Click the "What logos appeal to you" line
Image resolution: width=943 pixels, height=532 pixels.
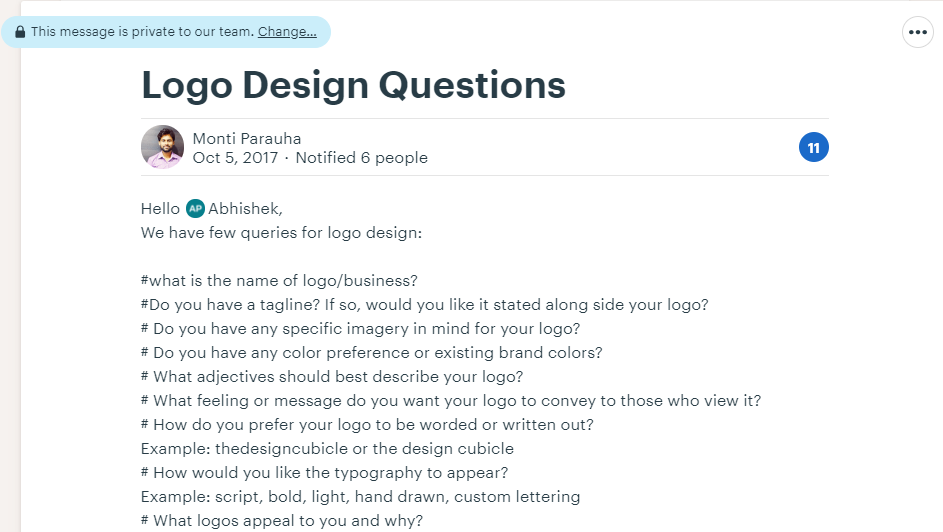(x=281, y=521)
